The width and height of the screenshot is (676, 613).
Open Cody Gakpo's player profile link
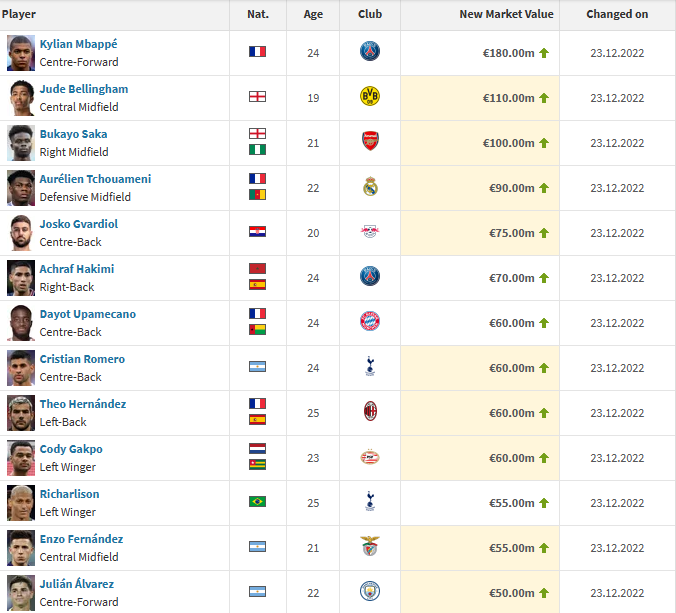pyautogui.click(x=71, y=449)
